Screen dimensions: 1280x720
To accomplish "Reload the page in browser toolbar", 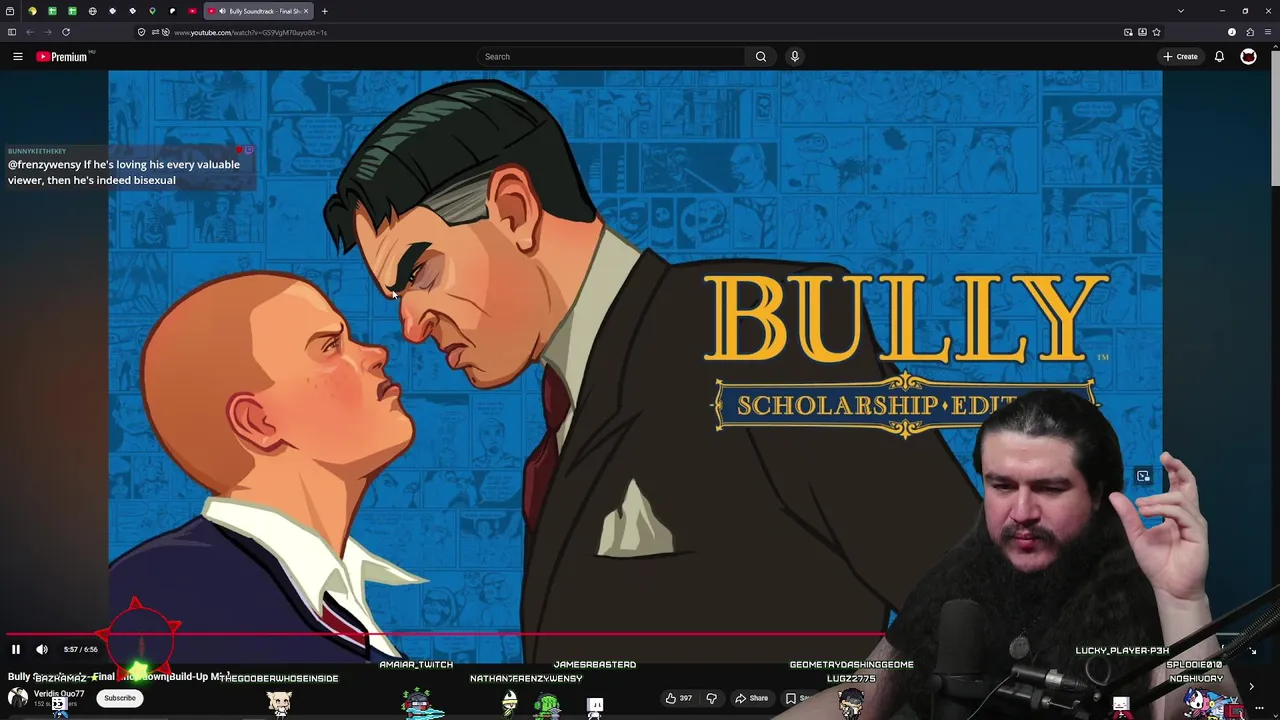I will pos(66,32).
